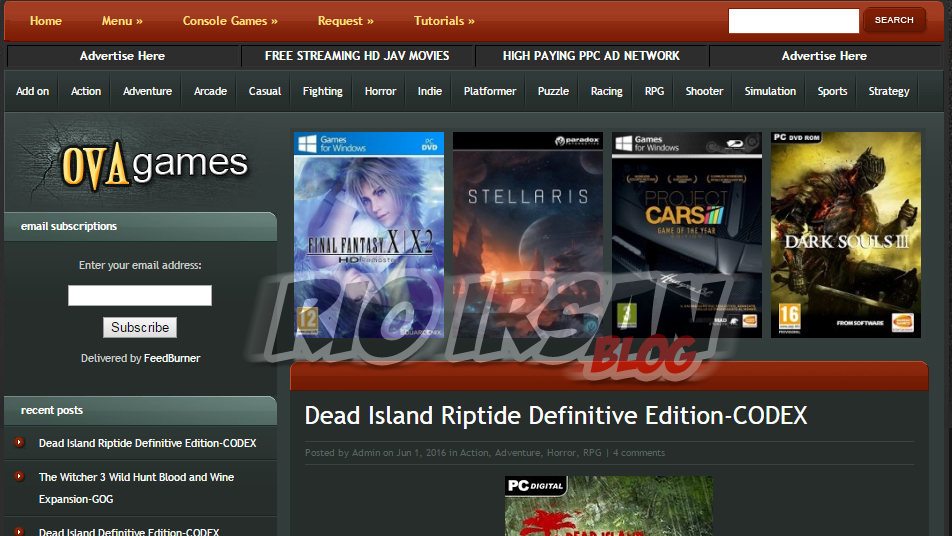This screenshot has height=536, width=952.
Task: Select the Add on category
Action: coord(32,91)
